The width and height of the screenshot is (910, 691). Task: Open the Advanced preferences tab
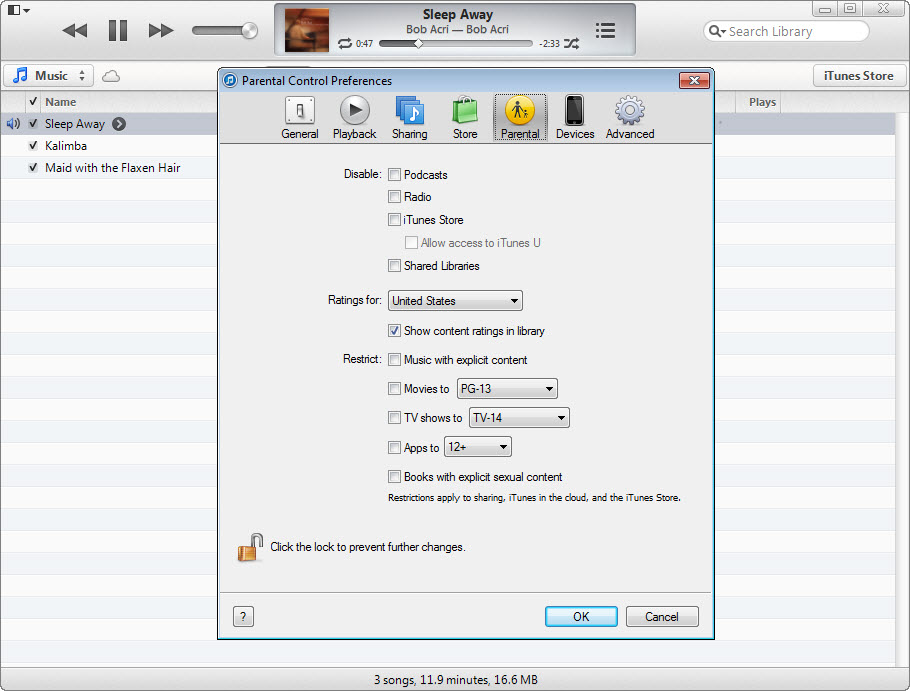(x=630, y=118)
